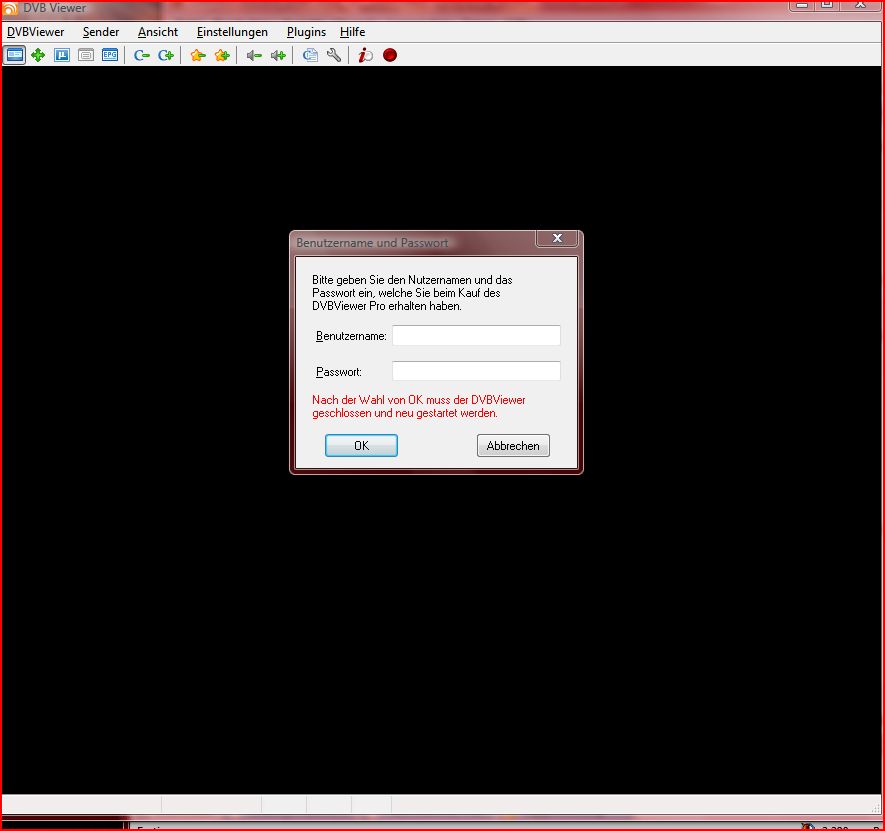Image resolution: width=885 pixels, height=831 pixels.
Task: Open the DVBViewer menu
Action: [x=36, y=32]
